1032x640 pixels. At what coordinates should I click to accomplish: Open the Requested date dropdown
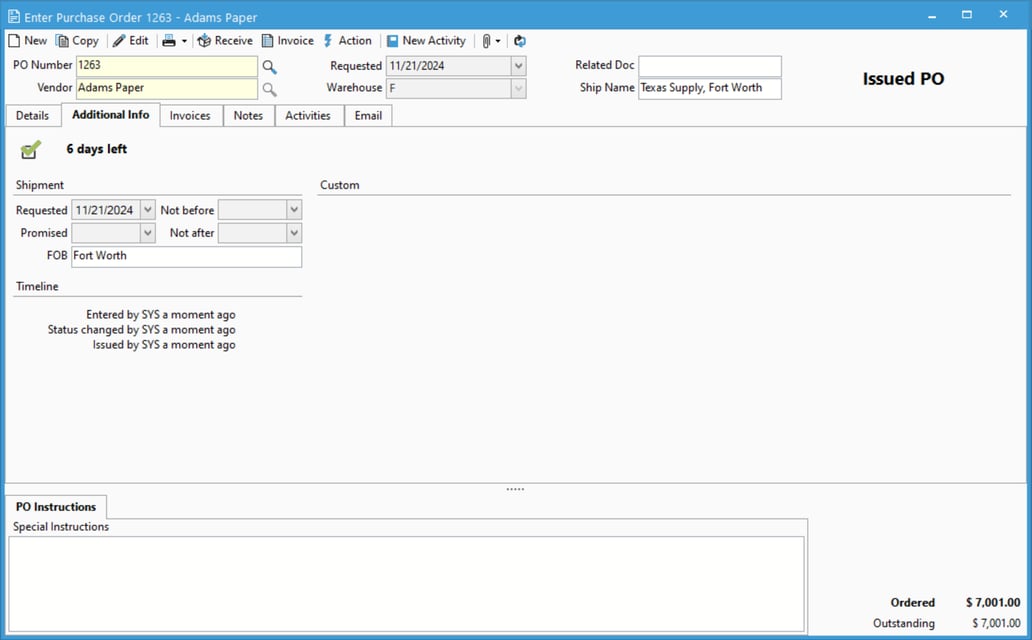519,65
